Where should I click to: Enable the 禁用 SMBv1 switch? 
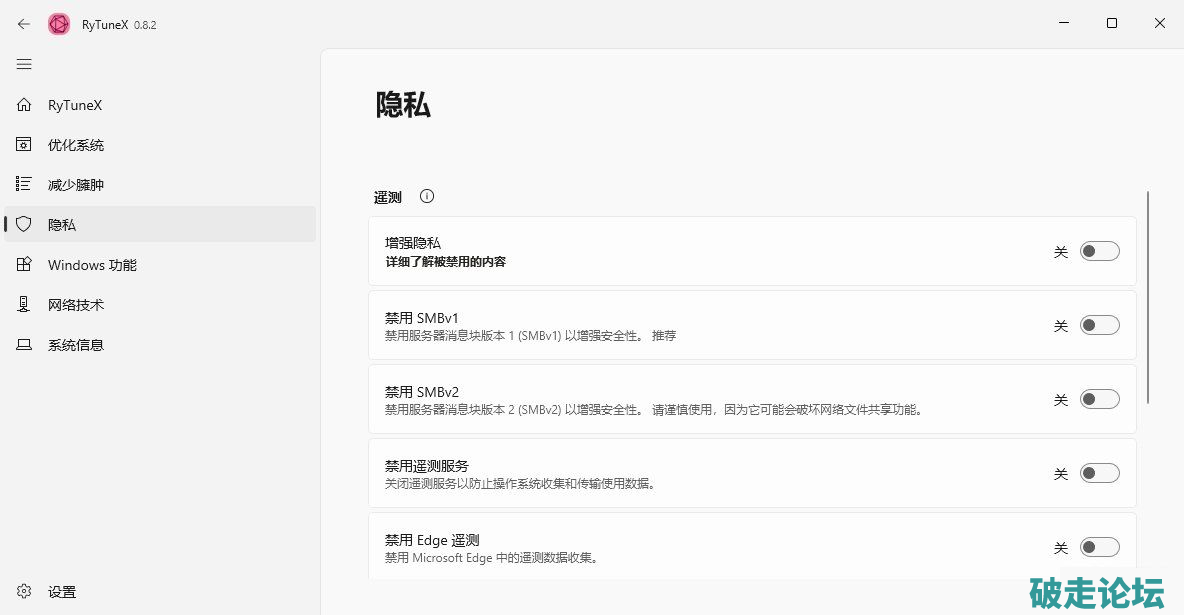pos(1099,325)
